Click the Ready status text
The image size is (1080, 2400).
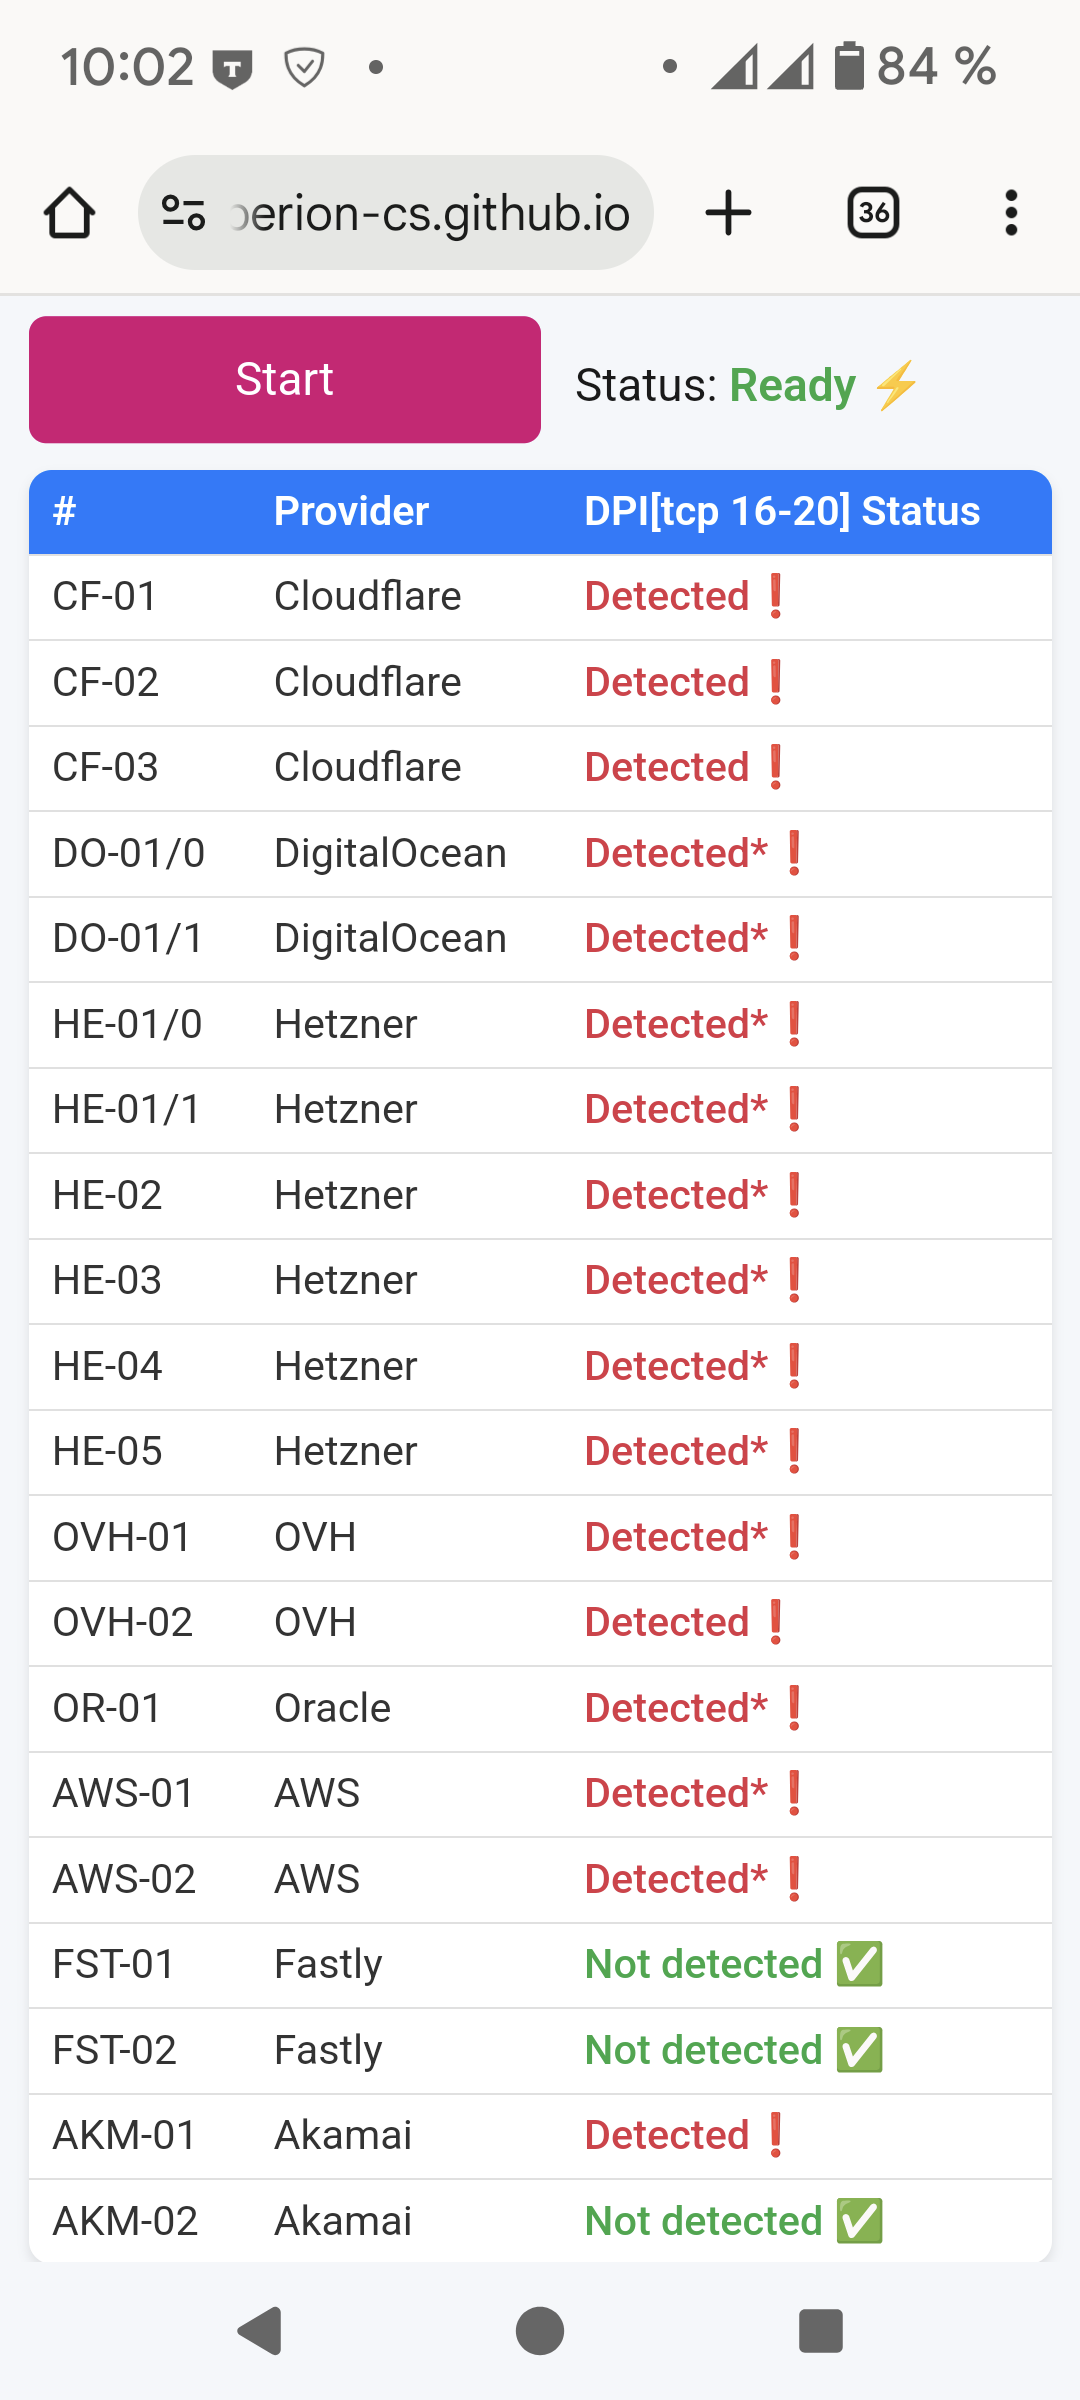(x=792, y=386)
